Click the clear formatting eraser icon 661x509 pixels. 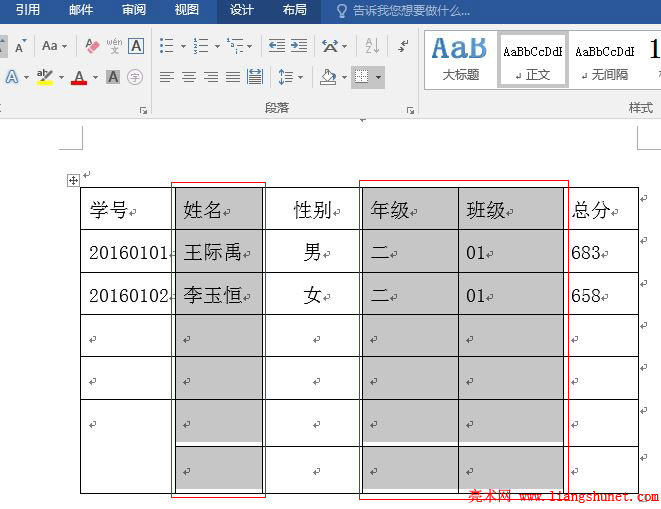[x=92, y=46]
